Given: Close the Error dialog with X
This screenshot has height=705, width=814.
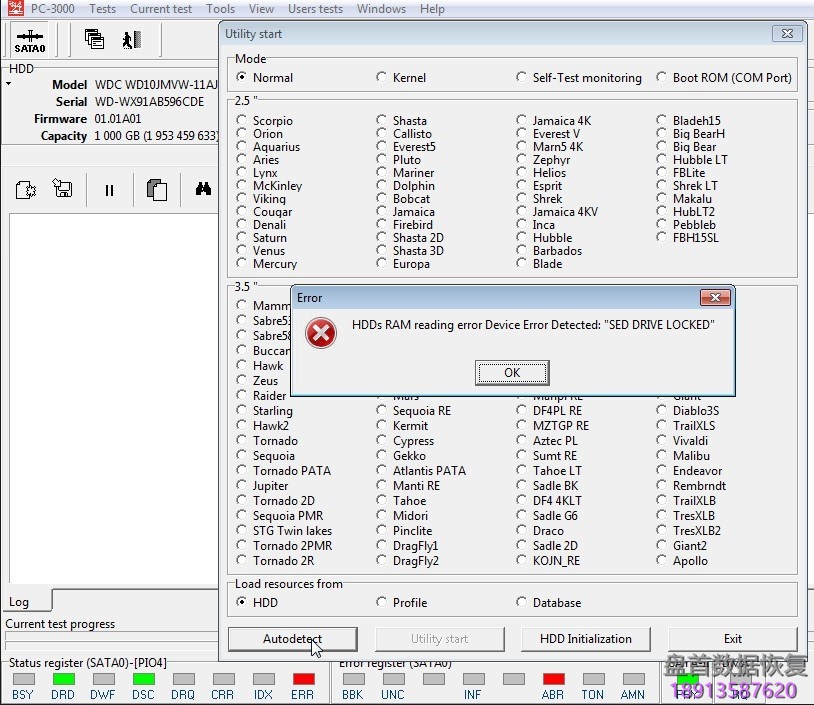Looking at the screenshot, I should pos(714,298).
